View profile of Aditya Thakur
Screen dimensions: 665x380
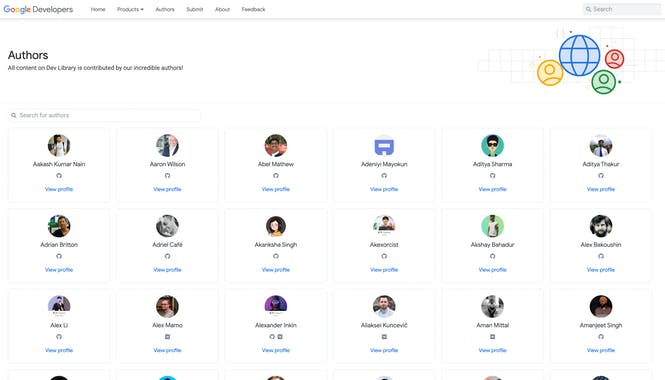[601, 189]
